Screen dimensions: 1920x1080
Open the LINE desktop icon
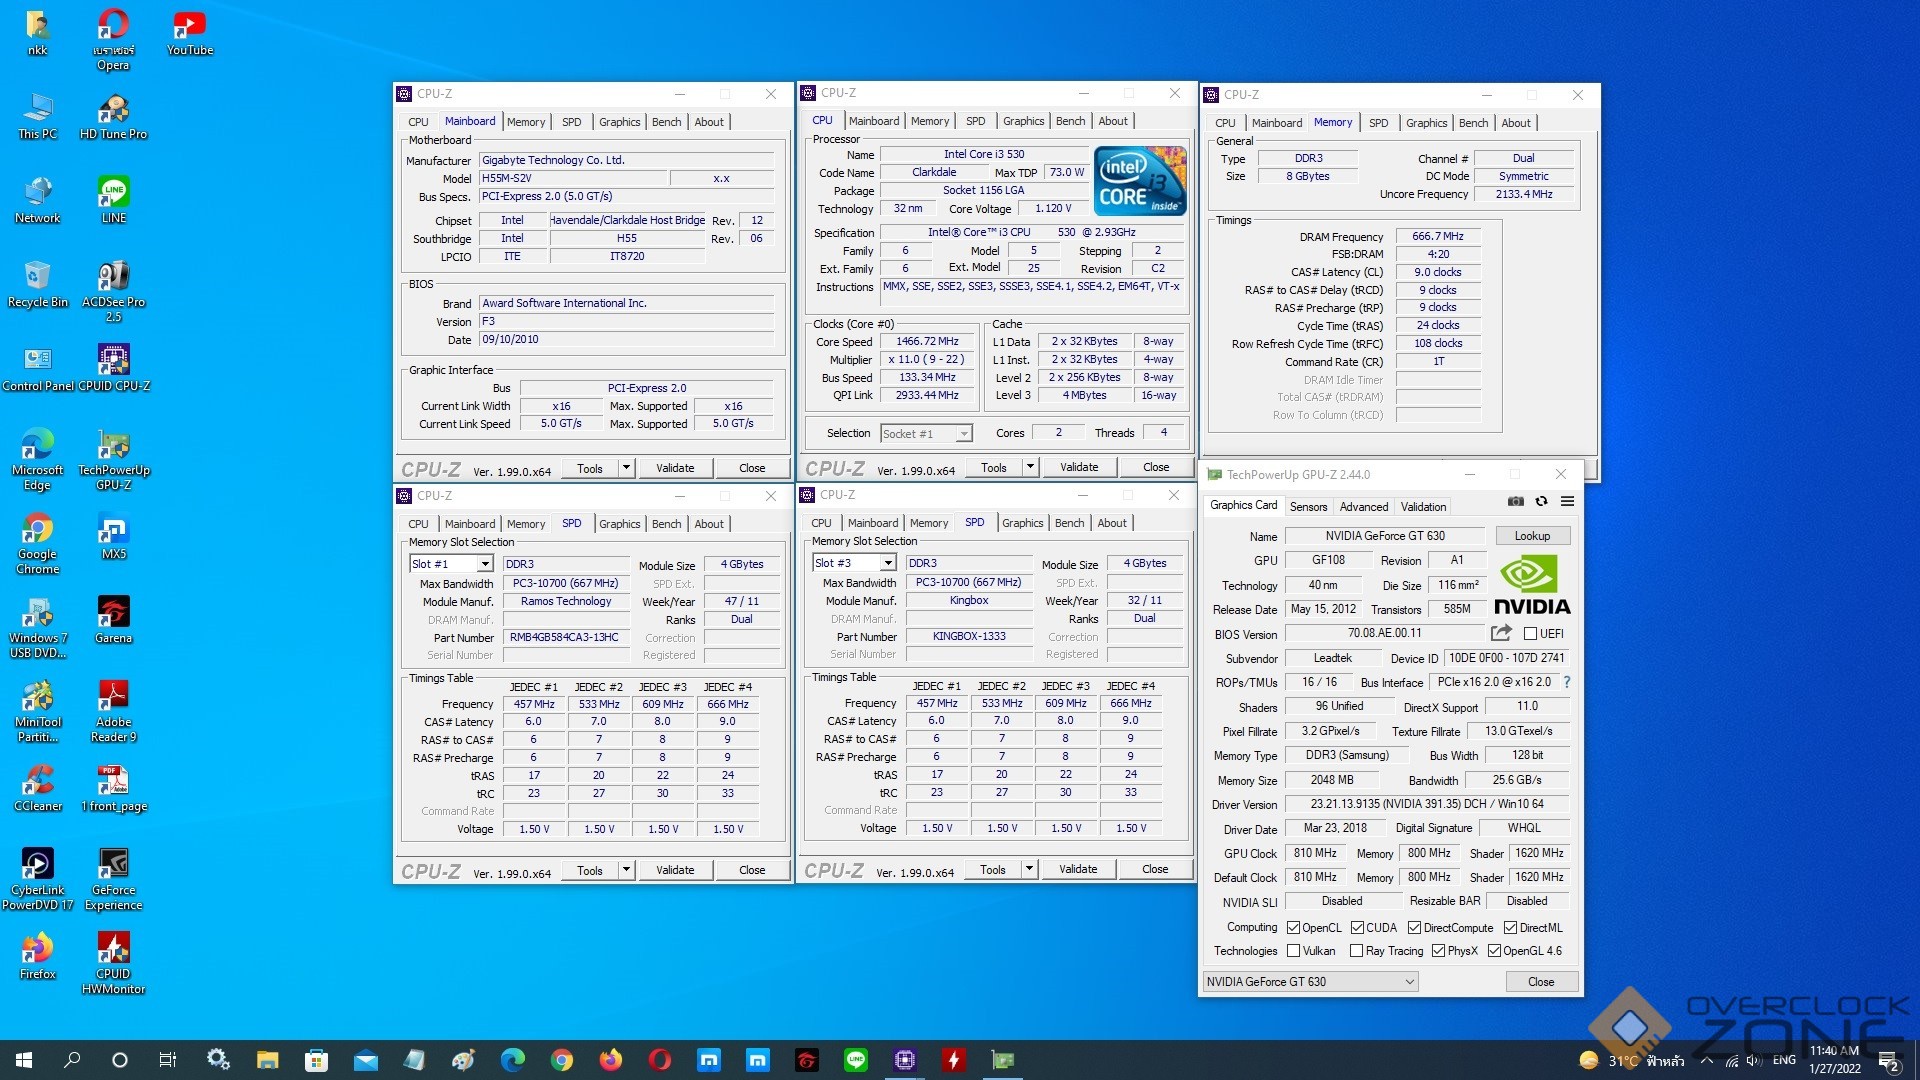pyautogui.click(x=113, y=201)
